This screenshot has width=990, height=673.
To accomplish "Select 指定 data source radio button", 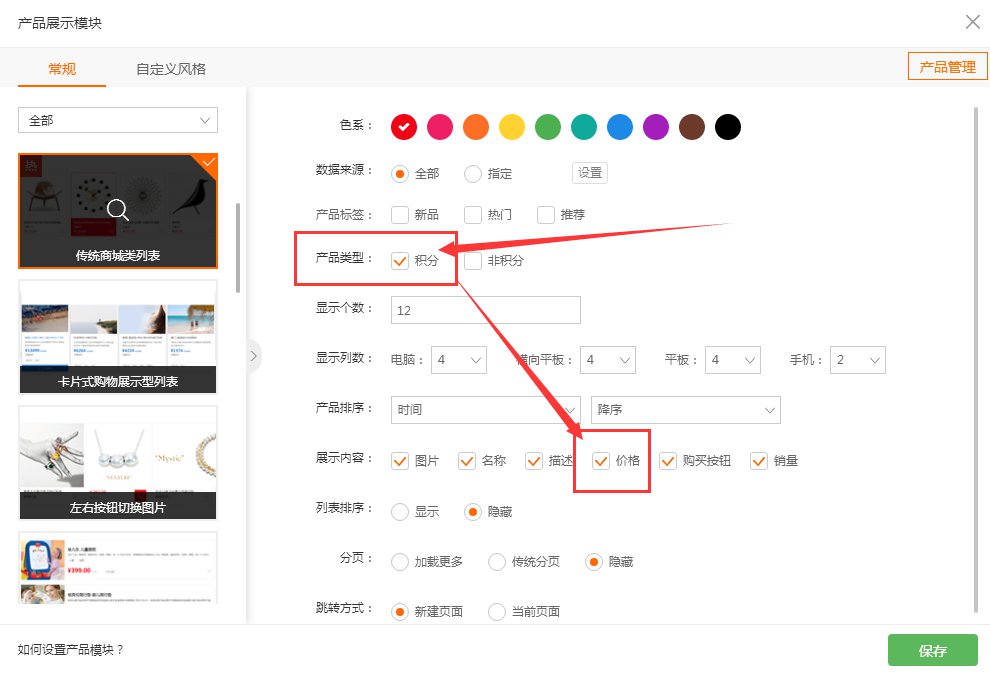I will point(473,174).
